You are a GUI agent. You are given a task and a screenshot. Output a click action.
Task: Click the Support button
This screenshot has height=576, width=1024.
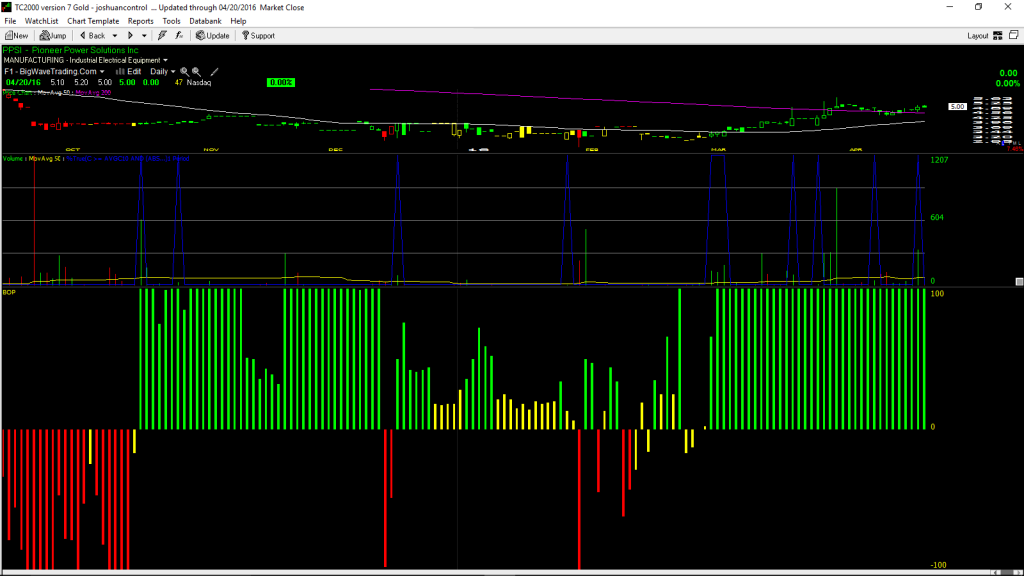(258, 36)
